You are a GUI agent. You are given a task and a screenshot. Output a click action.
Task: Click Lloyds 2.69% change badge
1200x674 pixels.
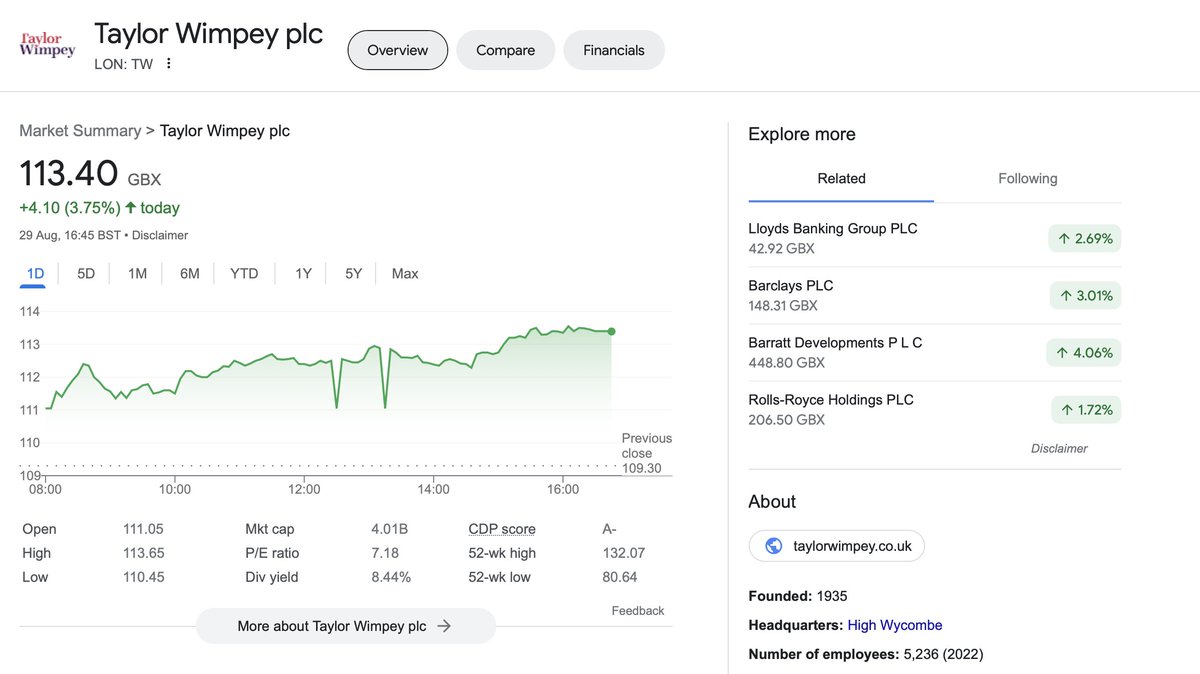1085,238
